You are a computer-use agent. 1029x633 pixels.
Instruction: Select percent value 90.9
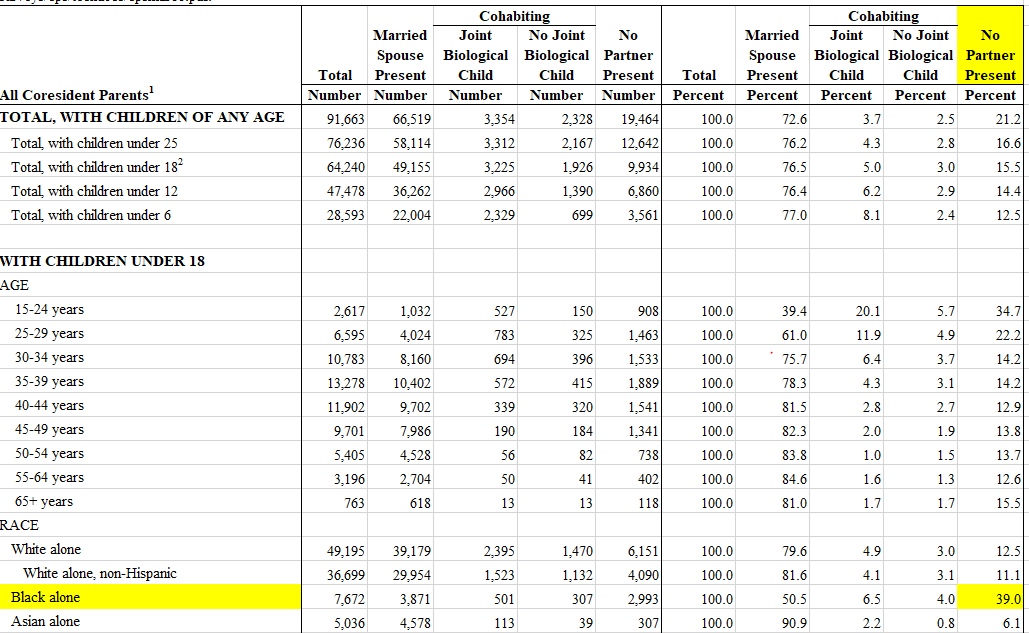point(794,623)
